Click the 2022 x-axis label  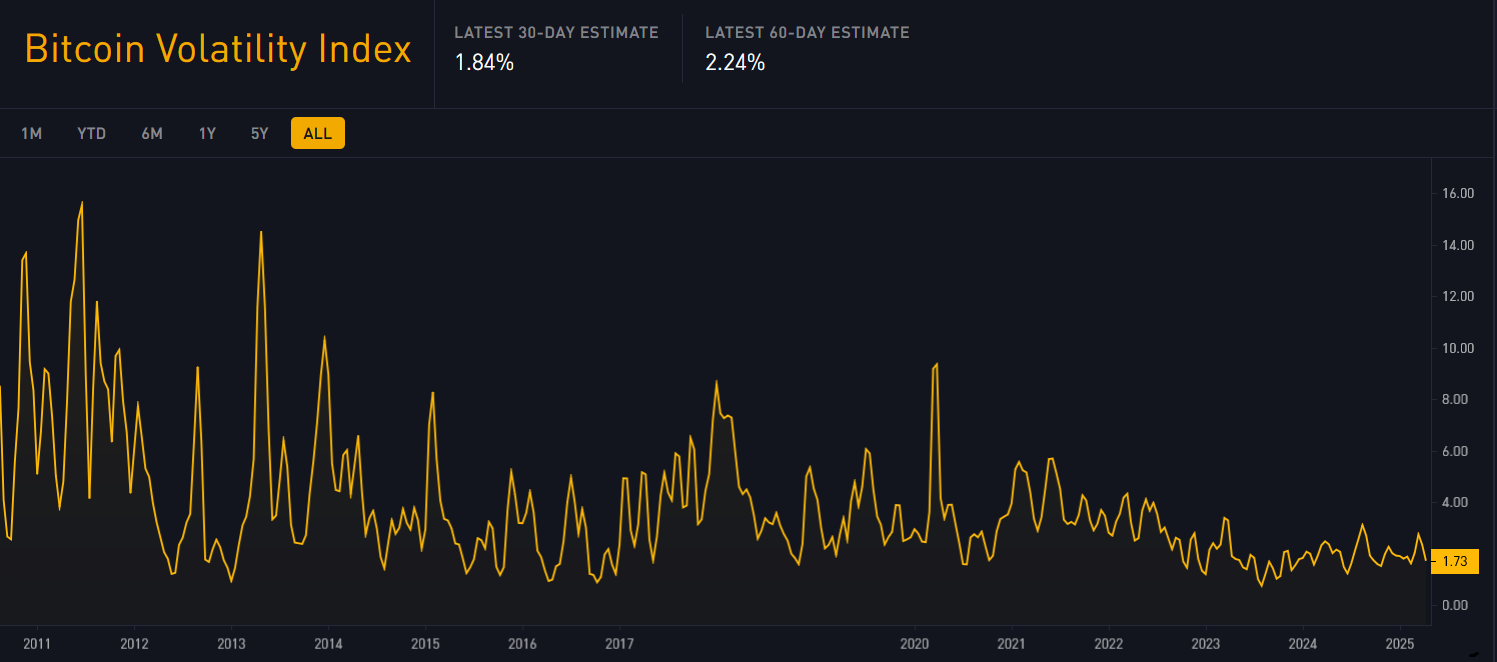[x=1109, y=643]
